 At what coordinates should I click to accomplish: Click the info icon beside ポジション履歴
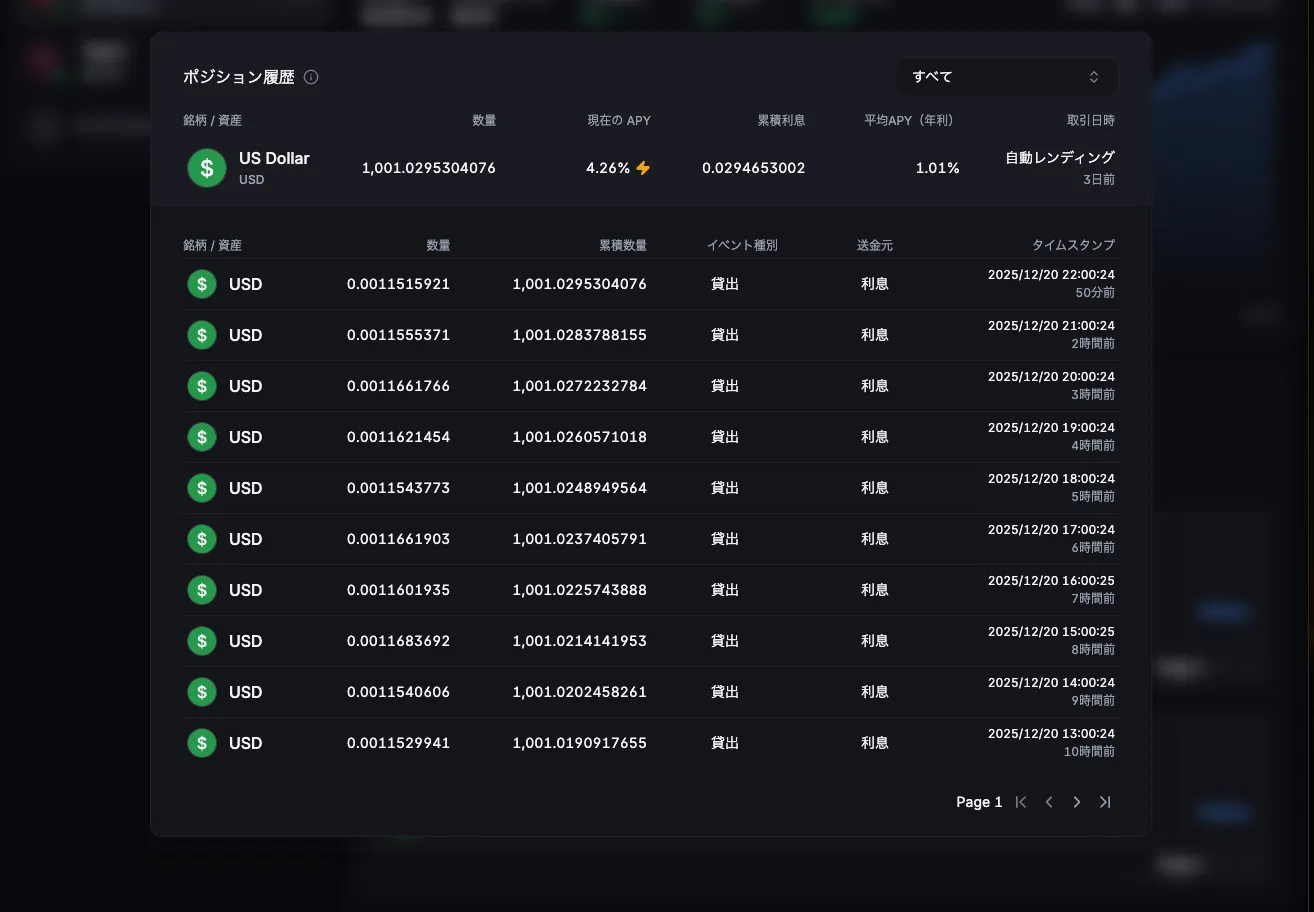click(x=311, y=77)
